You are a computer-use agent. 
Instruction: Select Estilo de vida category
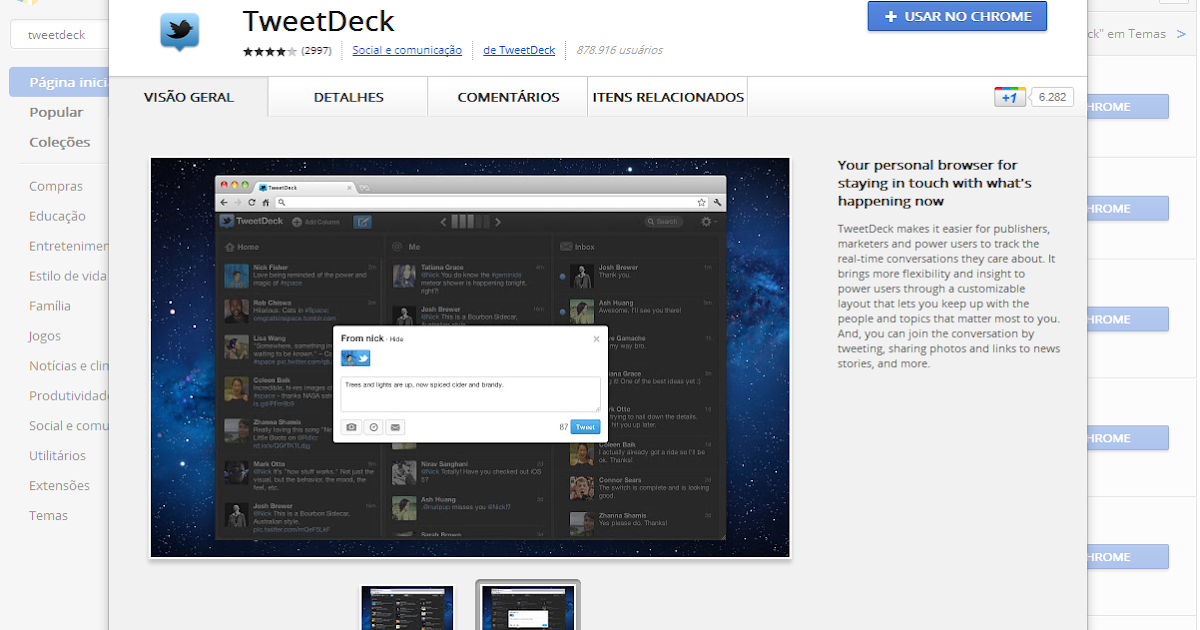[68, 276]
